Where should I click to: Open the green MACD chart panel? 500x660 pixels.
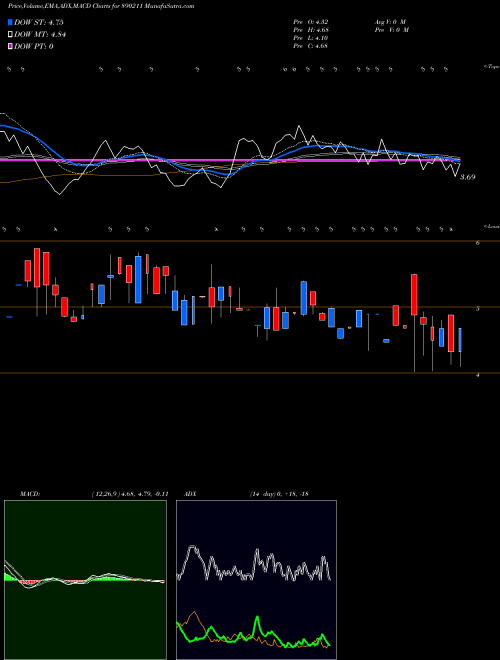pyautogui.click(x=85, y=580)
